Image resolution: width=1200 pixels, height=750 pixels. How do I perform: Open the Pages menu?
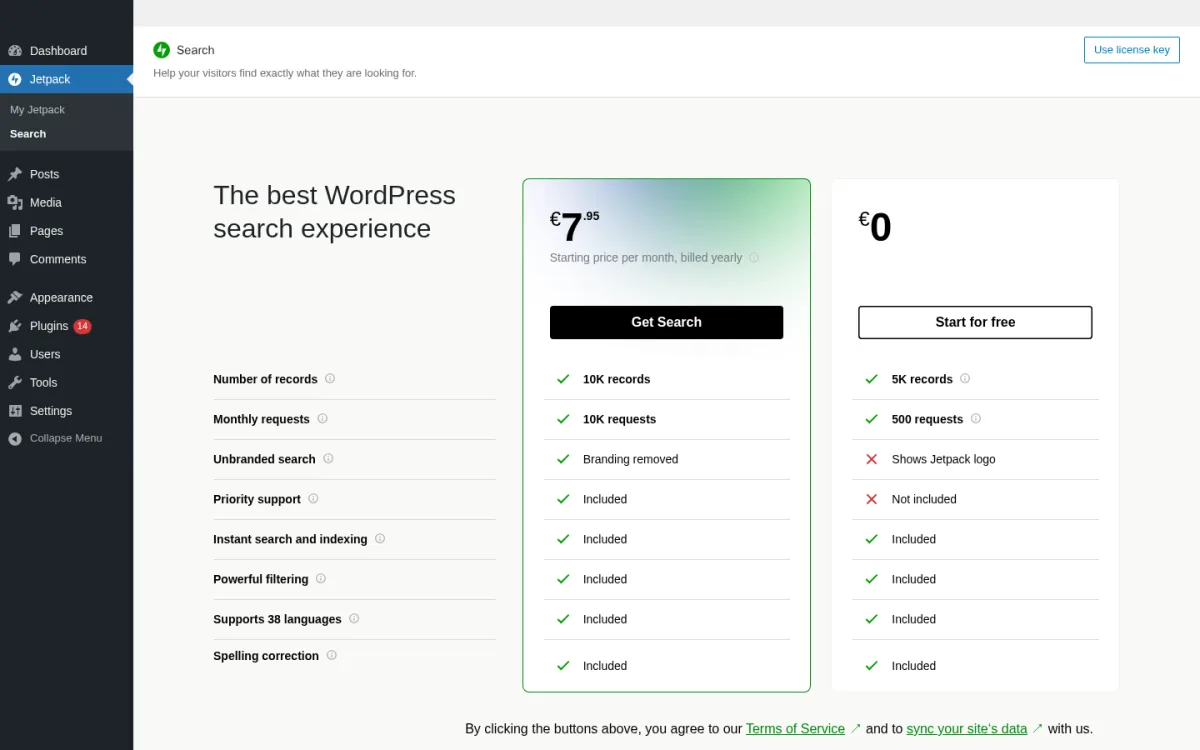point(66,231)
